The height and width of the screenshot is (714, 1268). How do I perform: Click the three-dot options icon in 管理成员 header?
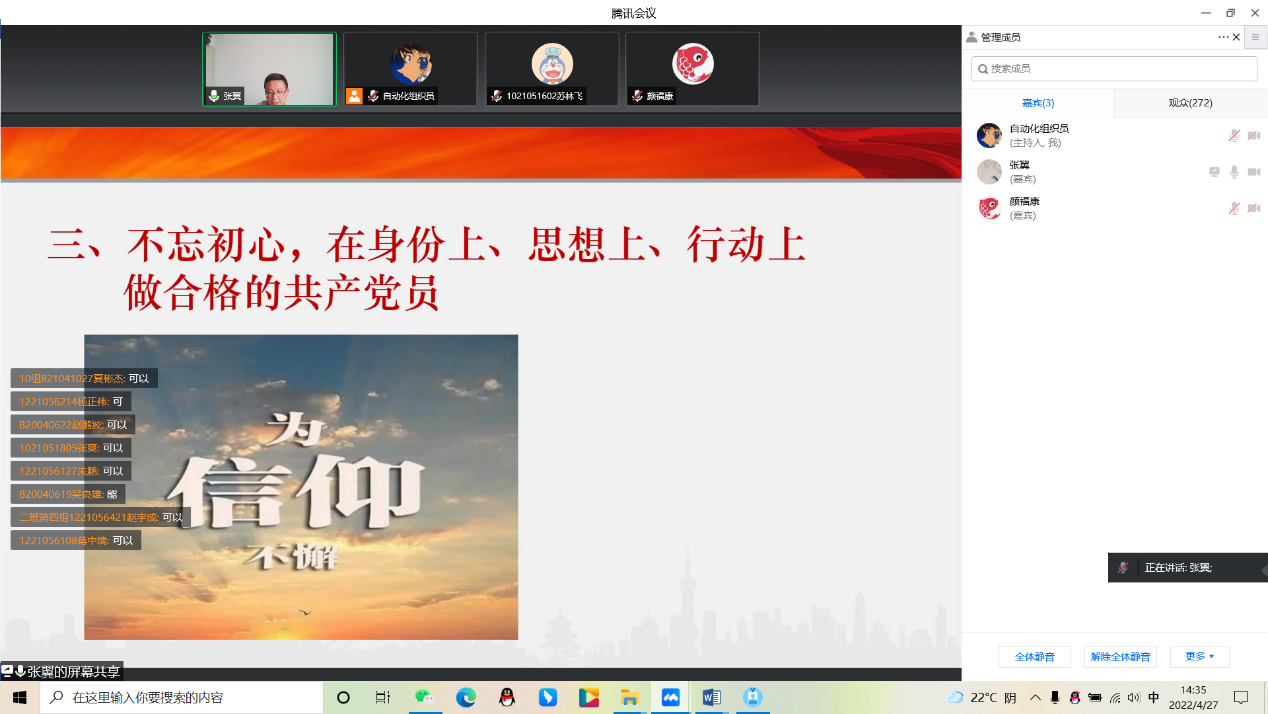point(1223,37)
